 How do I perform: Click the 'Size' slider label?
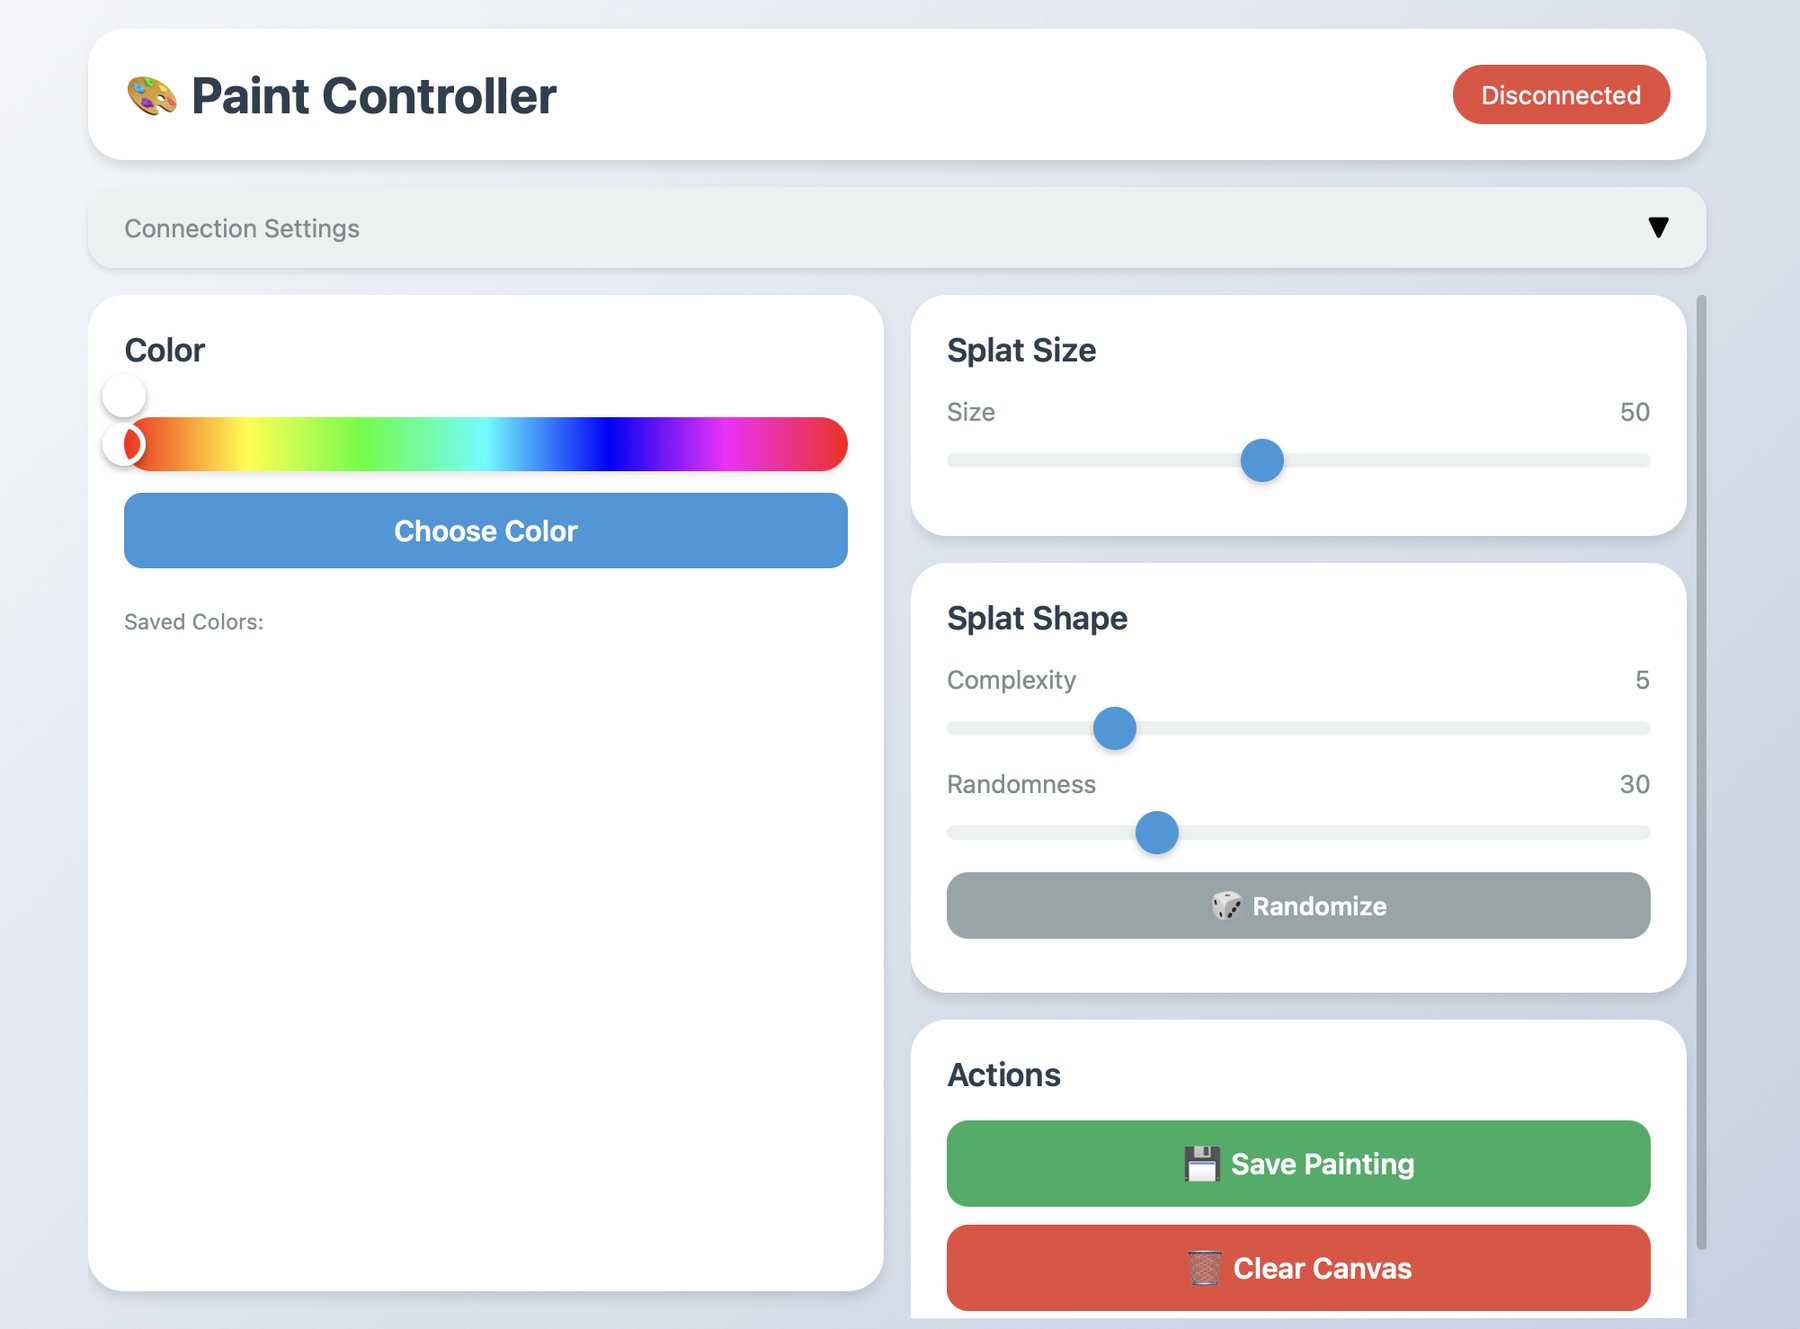click(970, 412)
